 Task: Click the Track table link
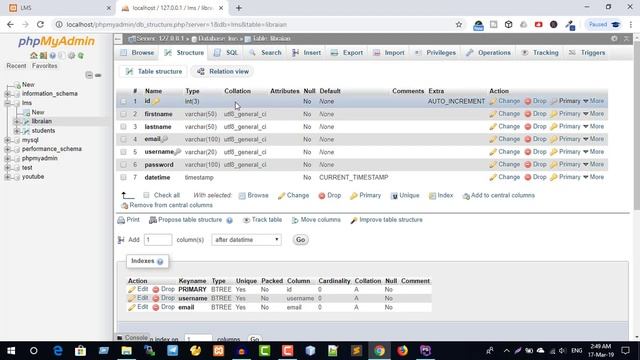pos(262,220)
